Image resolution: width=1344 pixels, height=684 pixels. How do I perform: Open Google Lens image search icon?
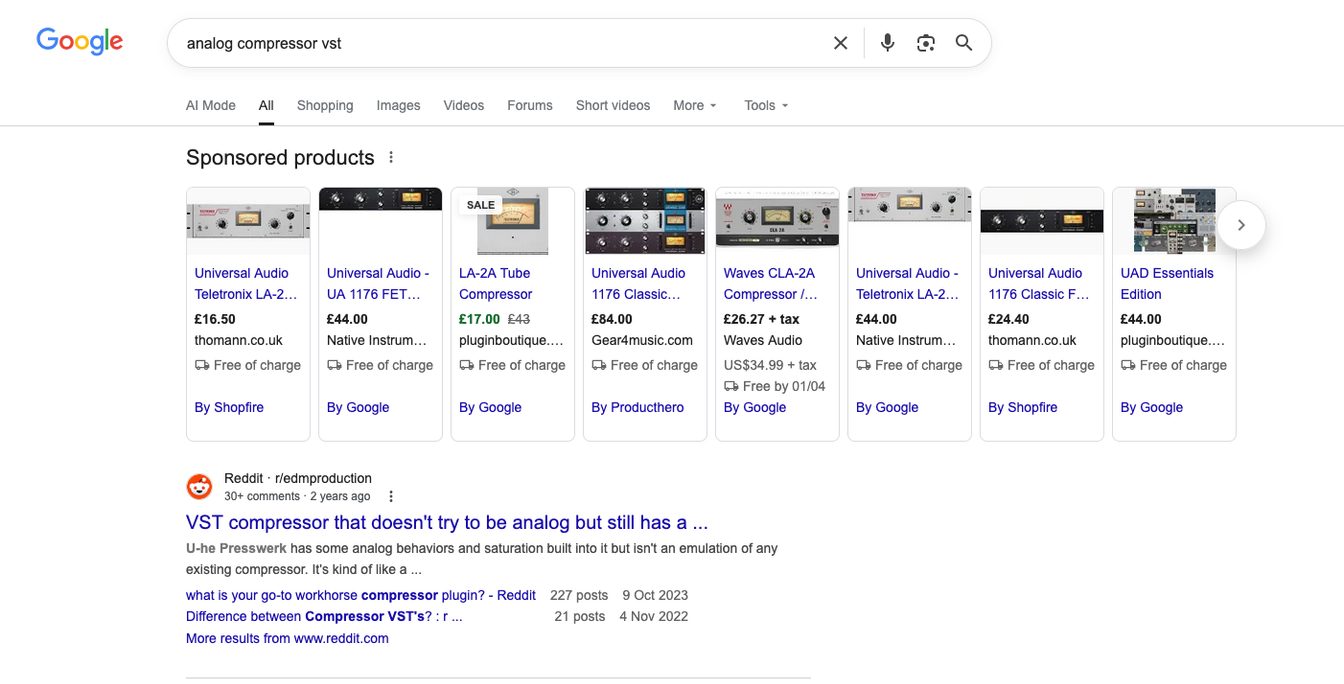[926, 43]
